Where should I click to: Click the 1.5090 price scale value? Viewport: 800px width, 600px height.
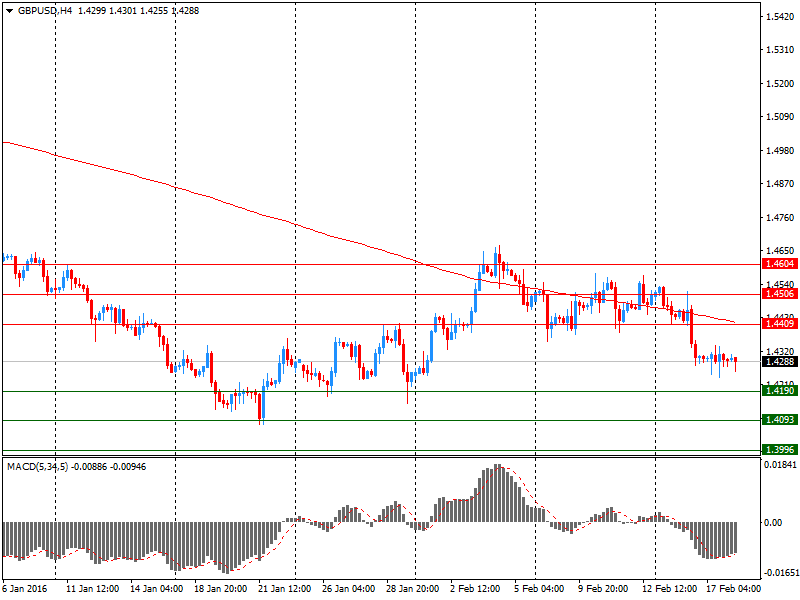tap(780, 117)
